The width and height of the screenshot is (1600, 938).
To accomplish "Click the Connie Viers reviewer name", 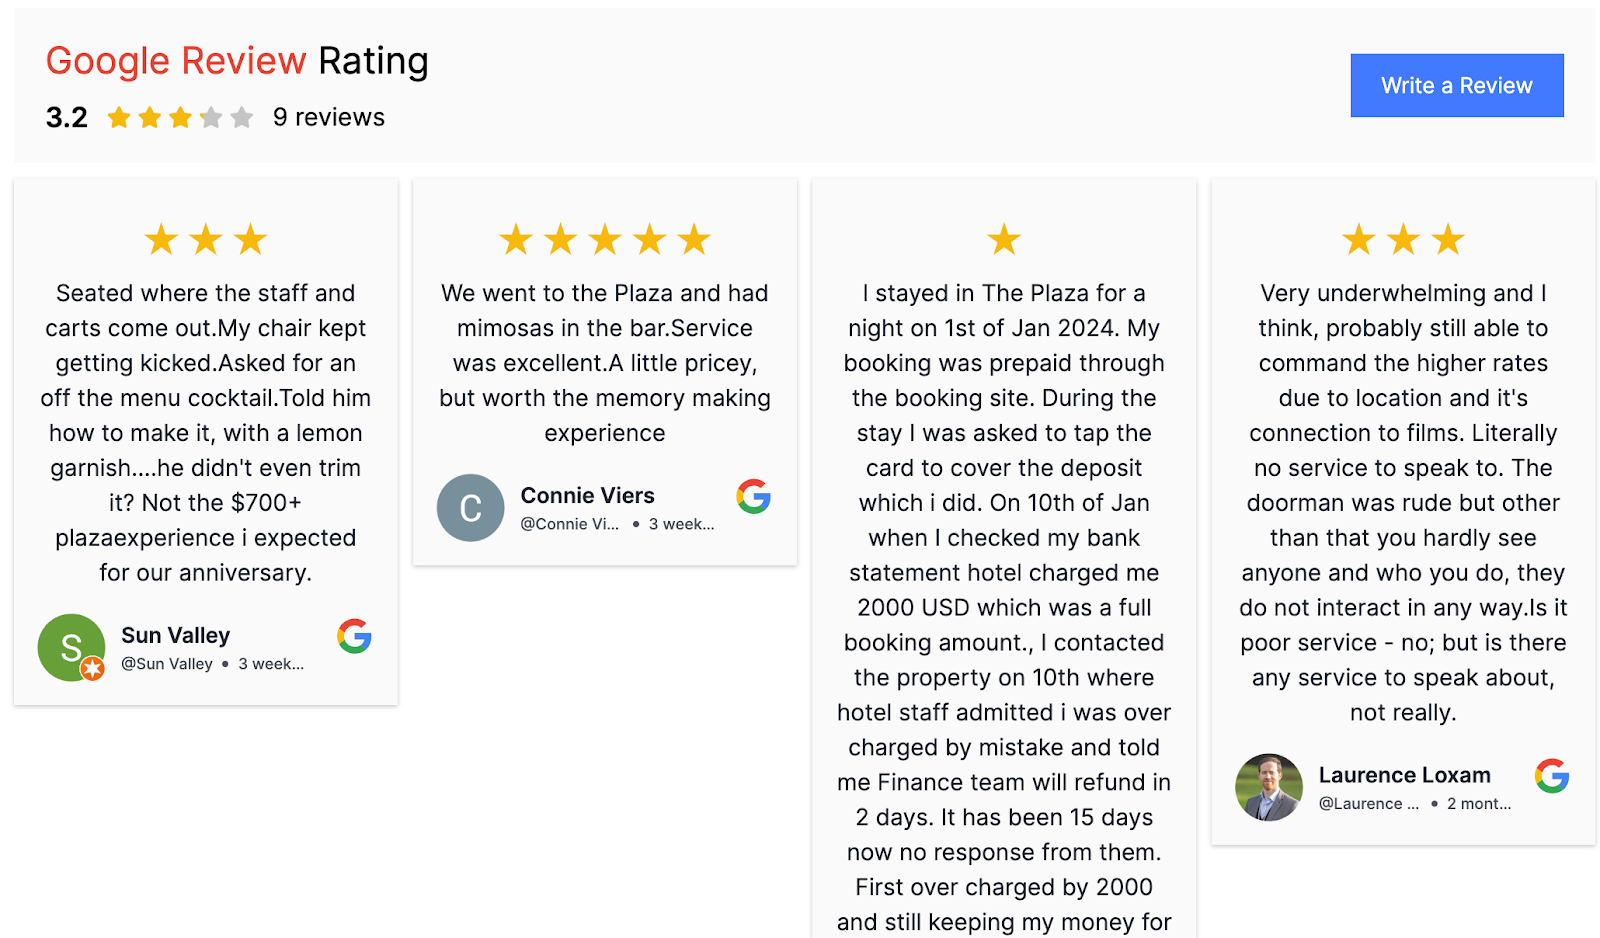I will click(587, 496).
